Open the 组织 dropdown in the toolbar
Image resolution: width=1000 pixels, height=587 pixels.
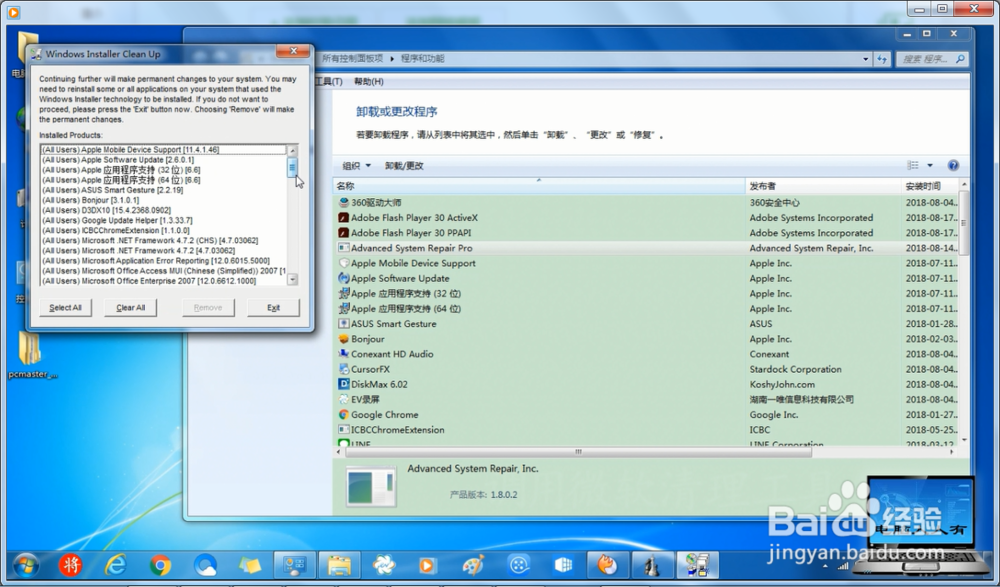point(357,166)
